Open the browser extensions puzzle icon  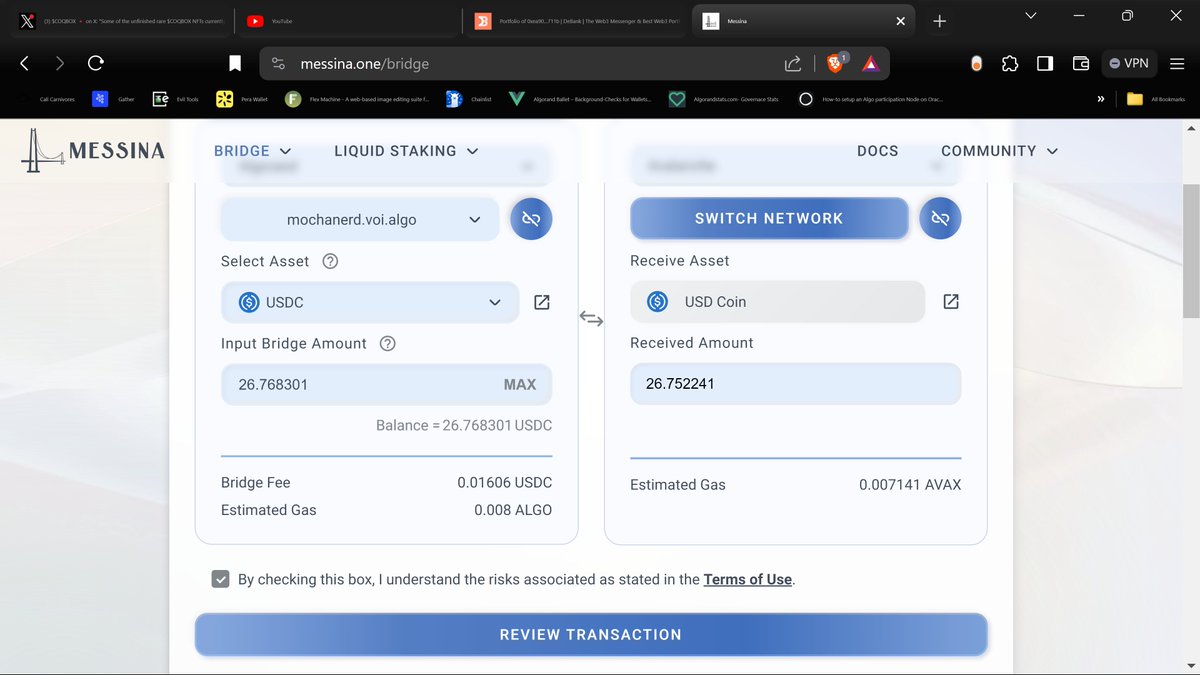pos(1010,63)
